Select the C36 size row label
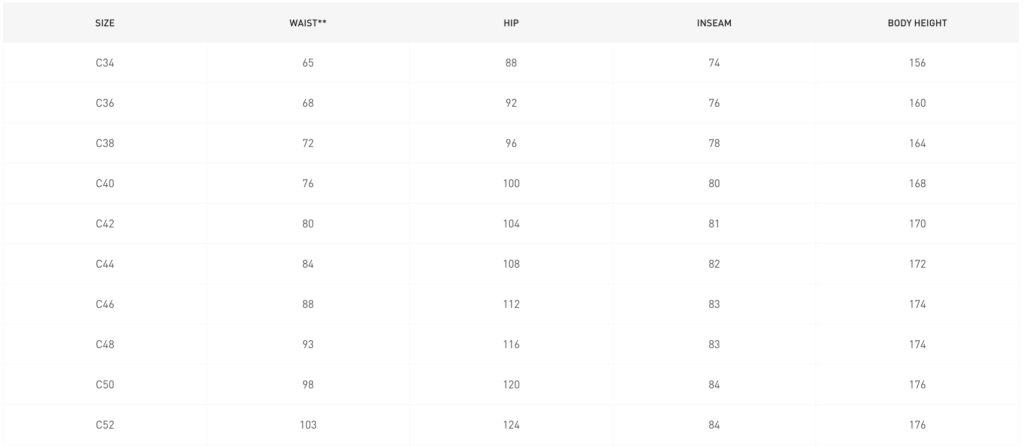The image size is (1024, 446). tap(104, 103)
